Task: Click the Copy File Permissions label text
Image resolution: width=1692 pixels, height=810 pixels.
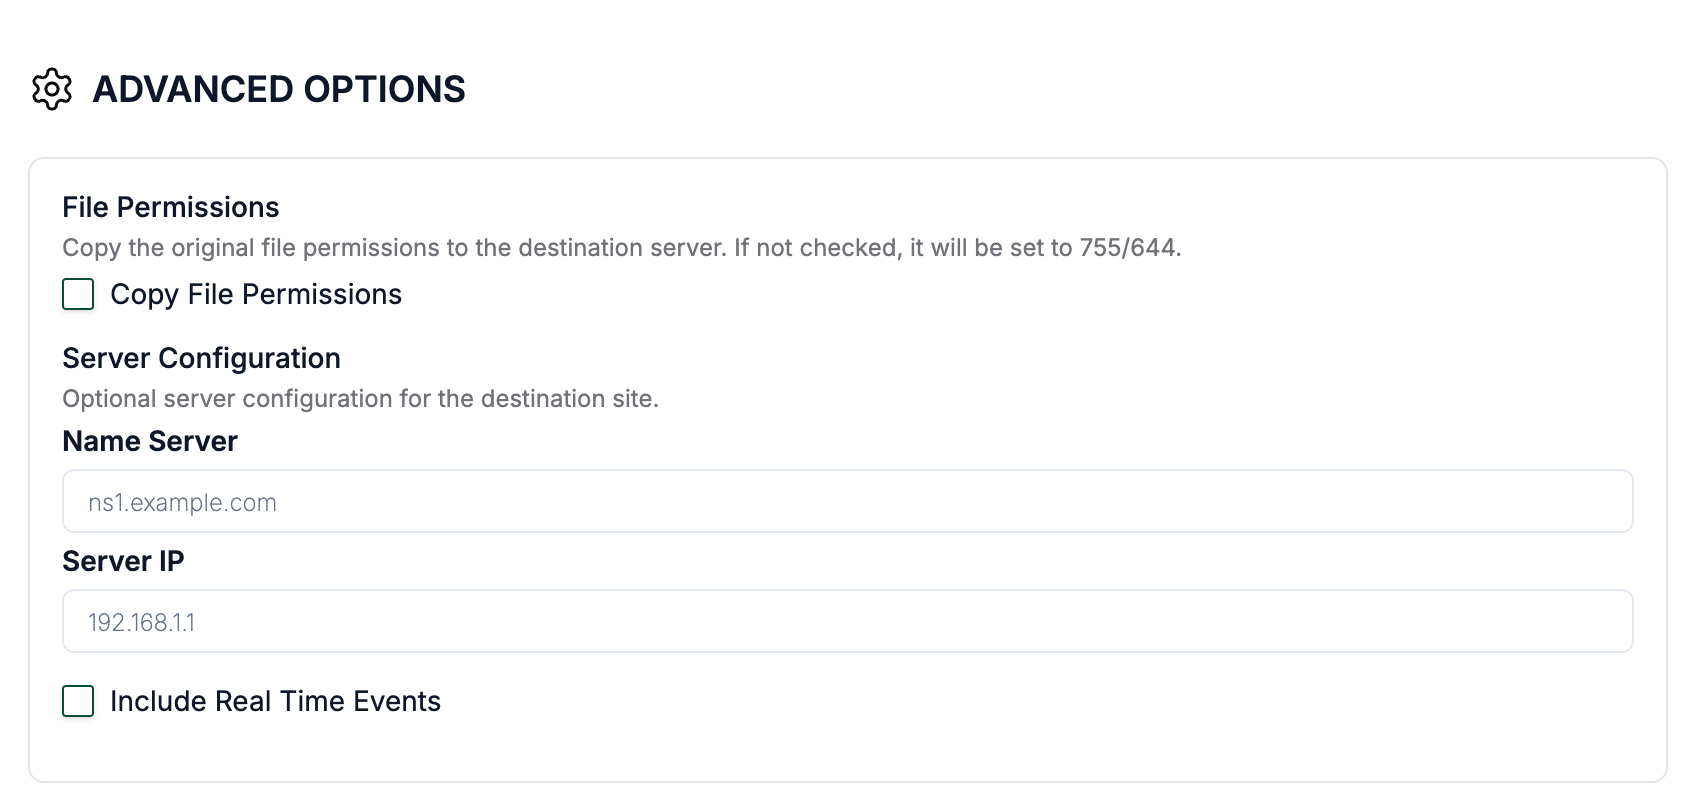Action: [256, 294]
